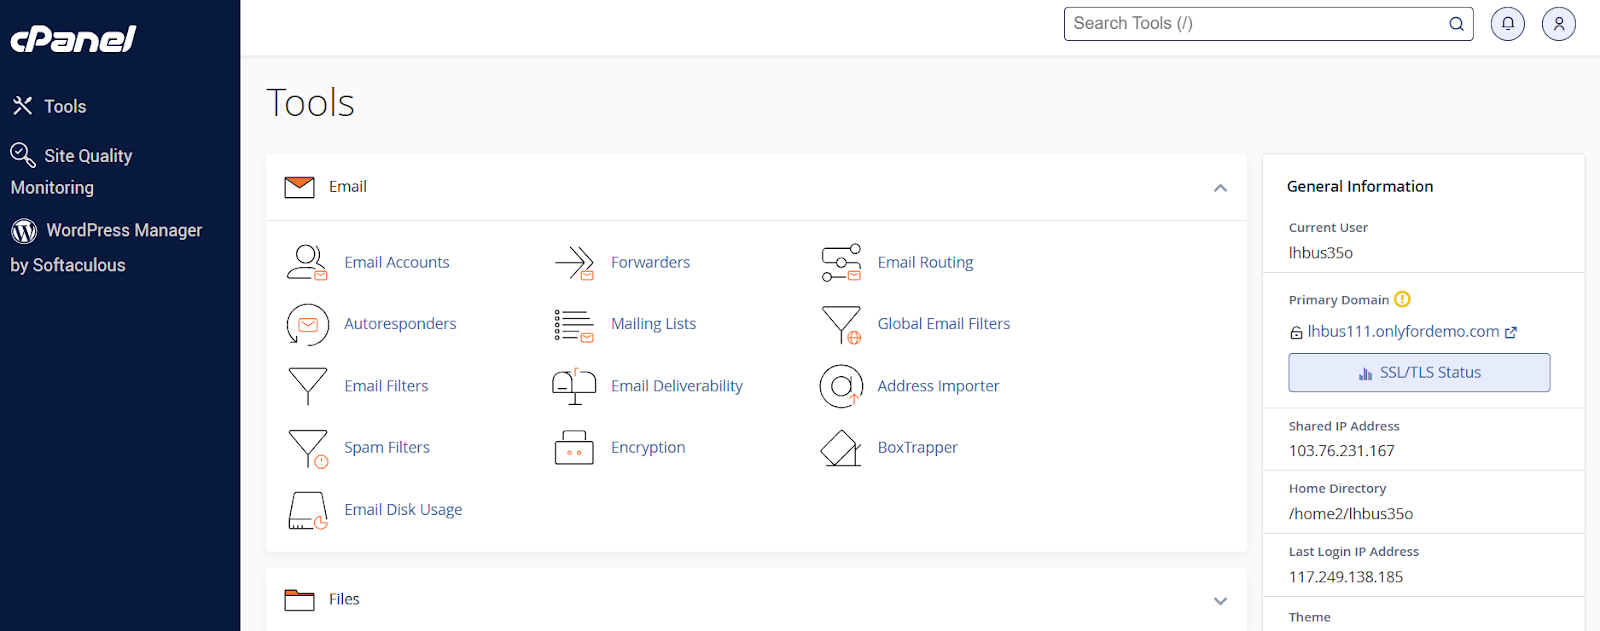Click the external link icon beside domain
This screenshot has height=631, width=1600.
[1511, 332]
